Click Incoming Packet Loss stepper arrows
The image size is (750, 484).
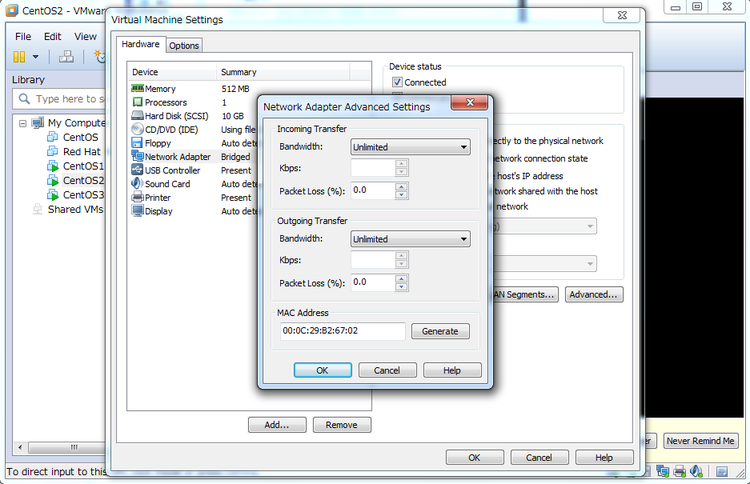tap(402, 190)
